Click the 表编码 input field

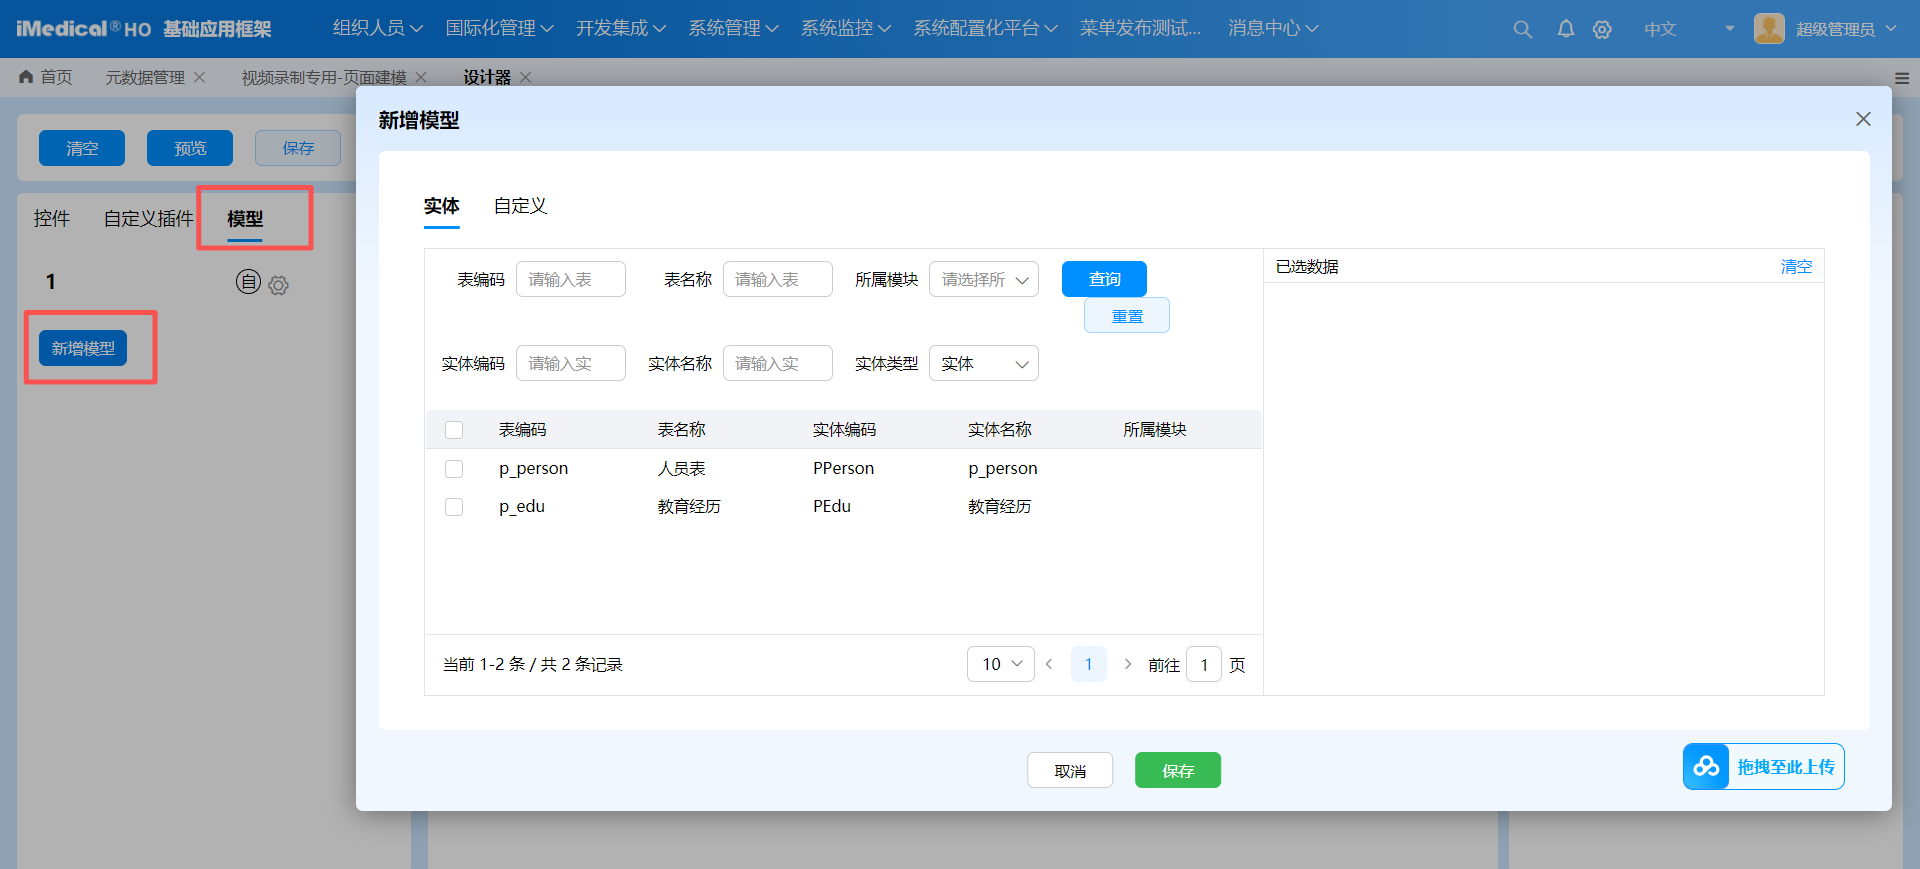570,279
